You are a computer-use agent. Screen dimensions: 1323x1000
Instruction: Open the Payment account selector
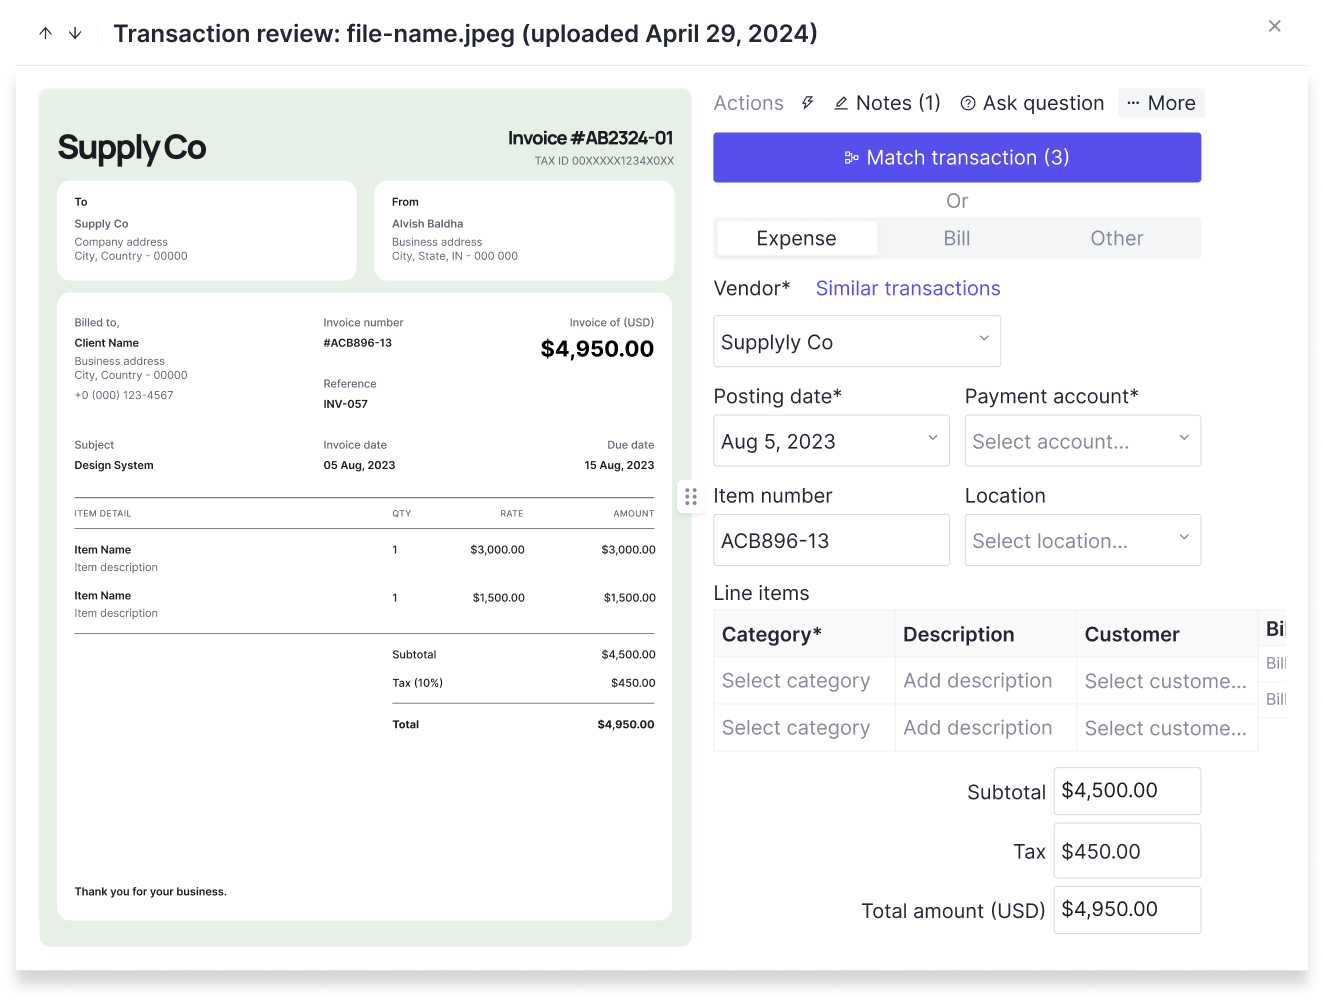(x=1083, y=440)
